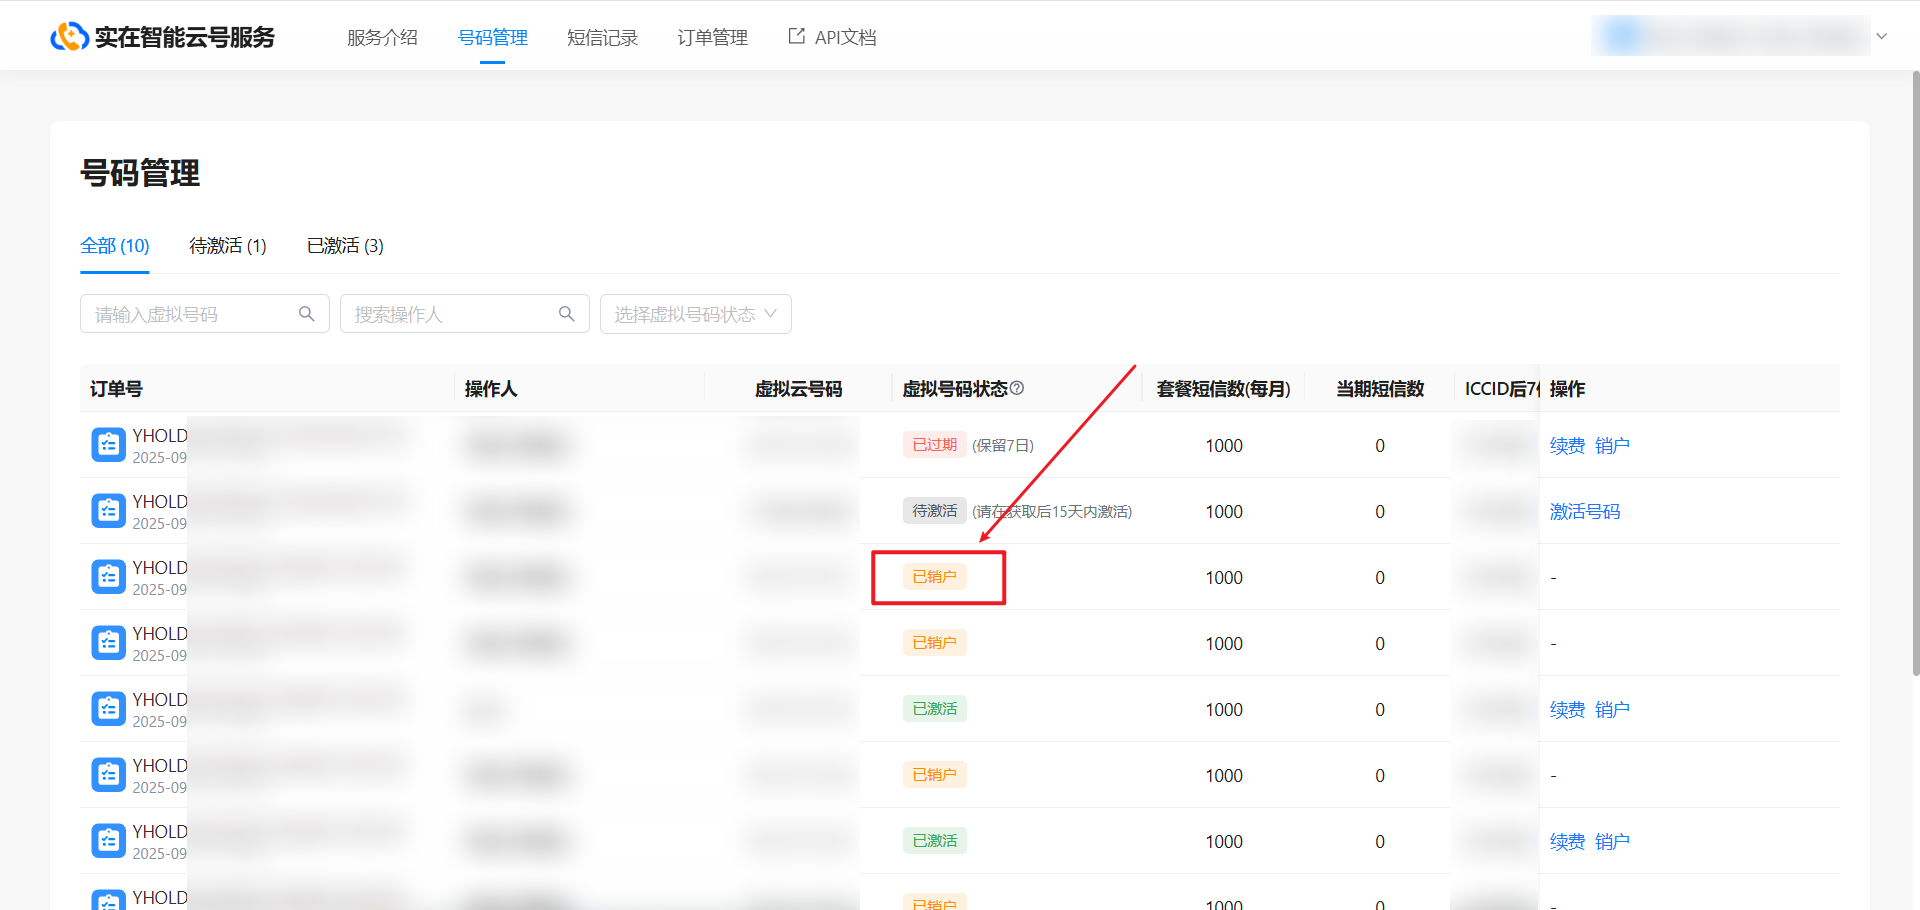Click the 实在智能云号服务 logo icon
The width and height of the screenshot is (1920, 910).
[69, 37]
